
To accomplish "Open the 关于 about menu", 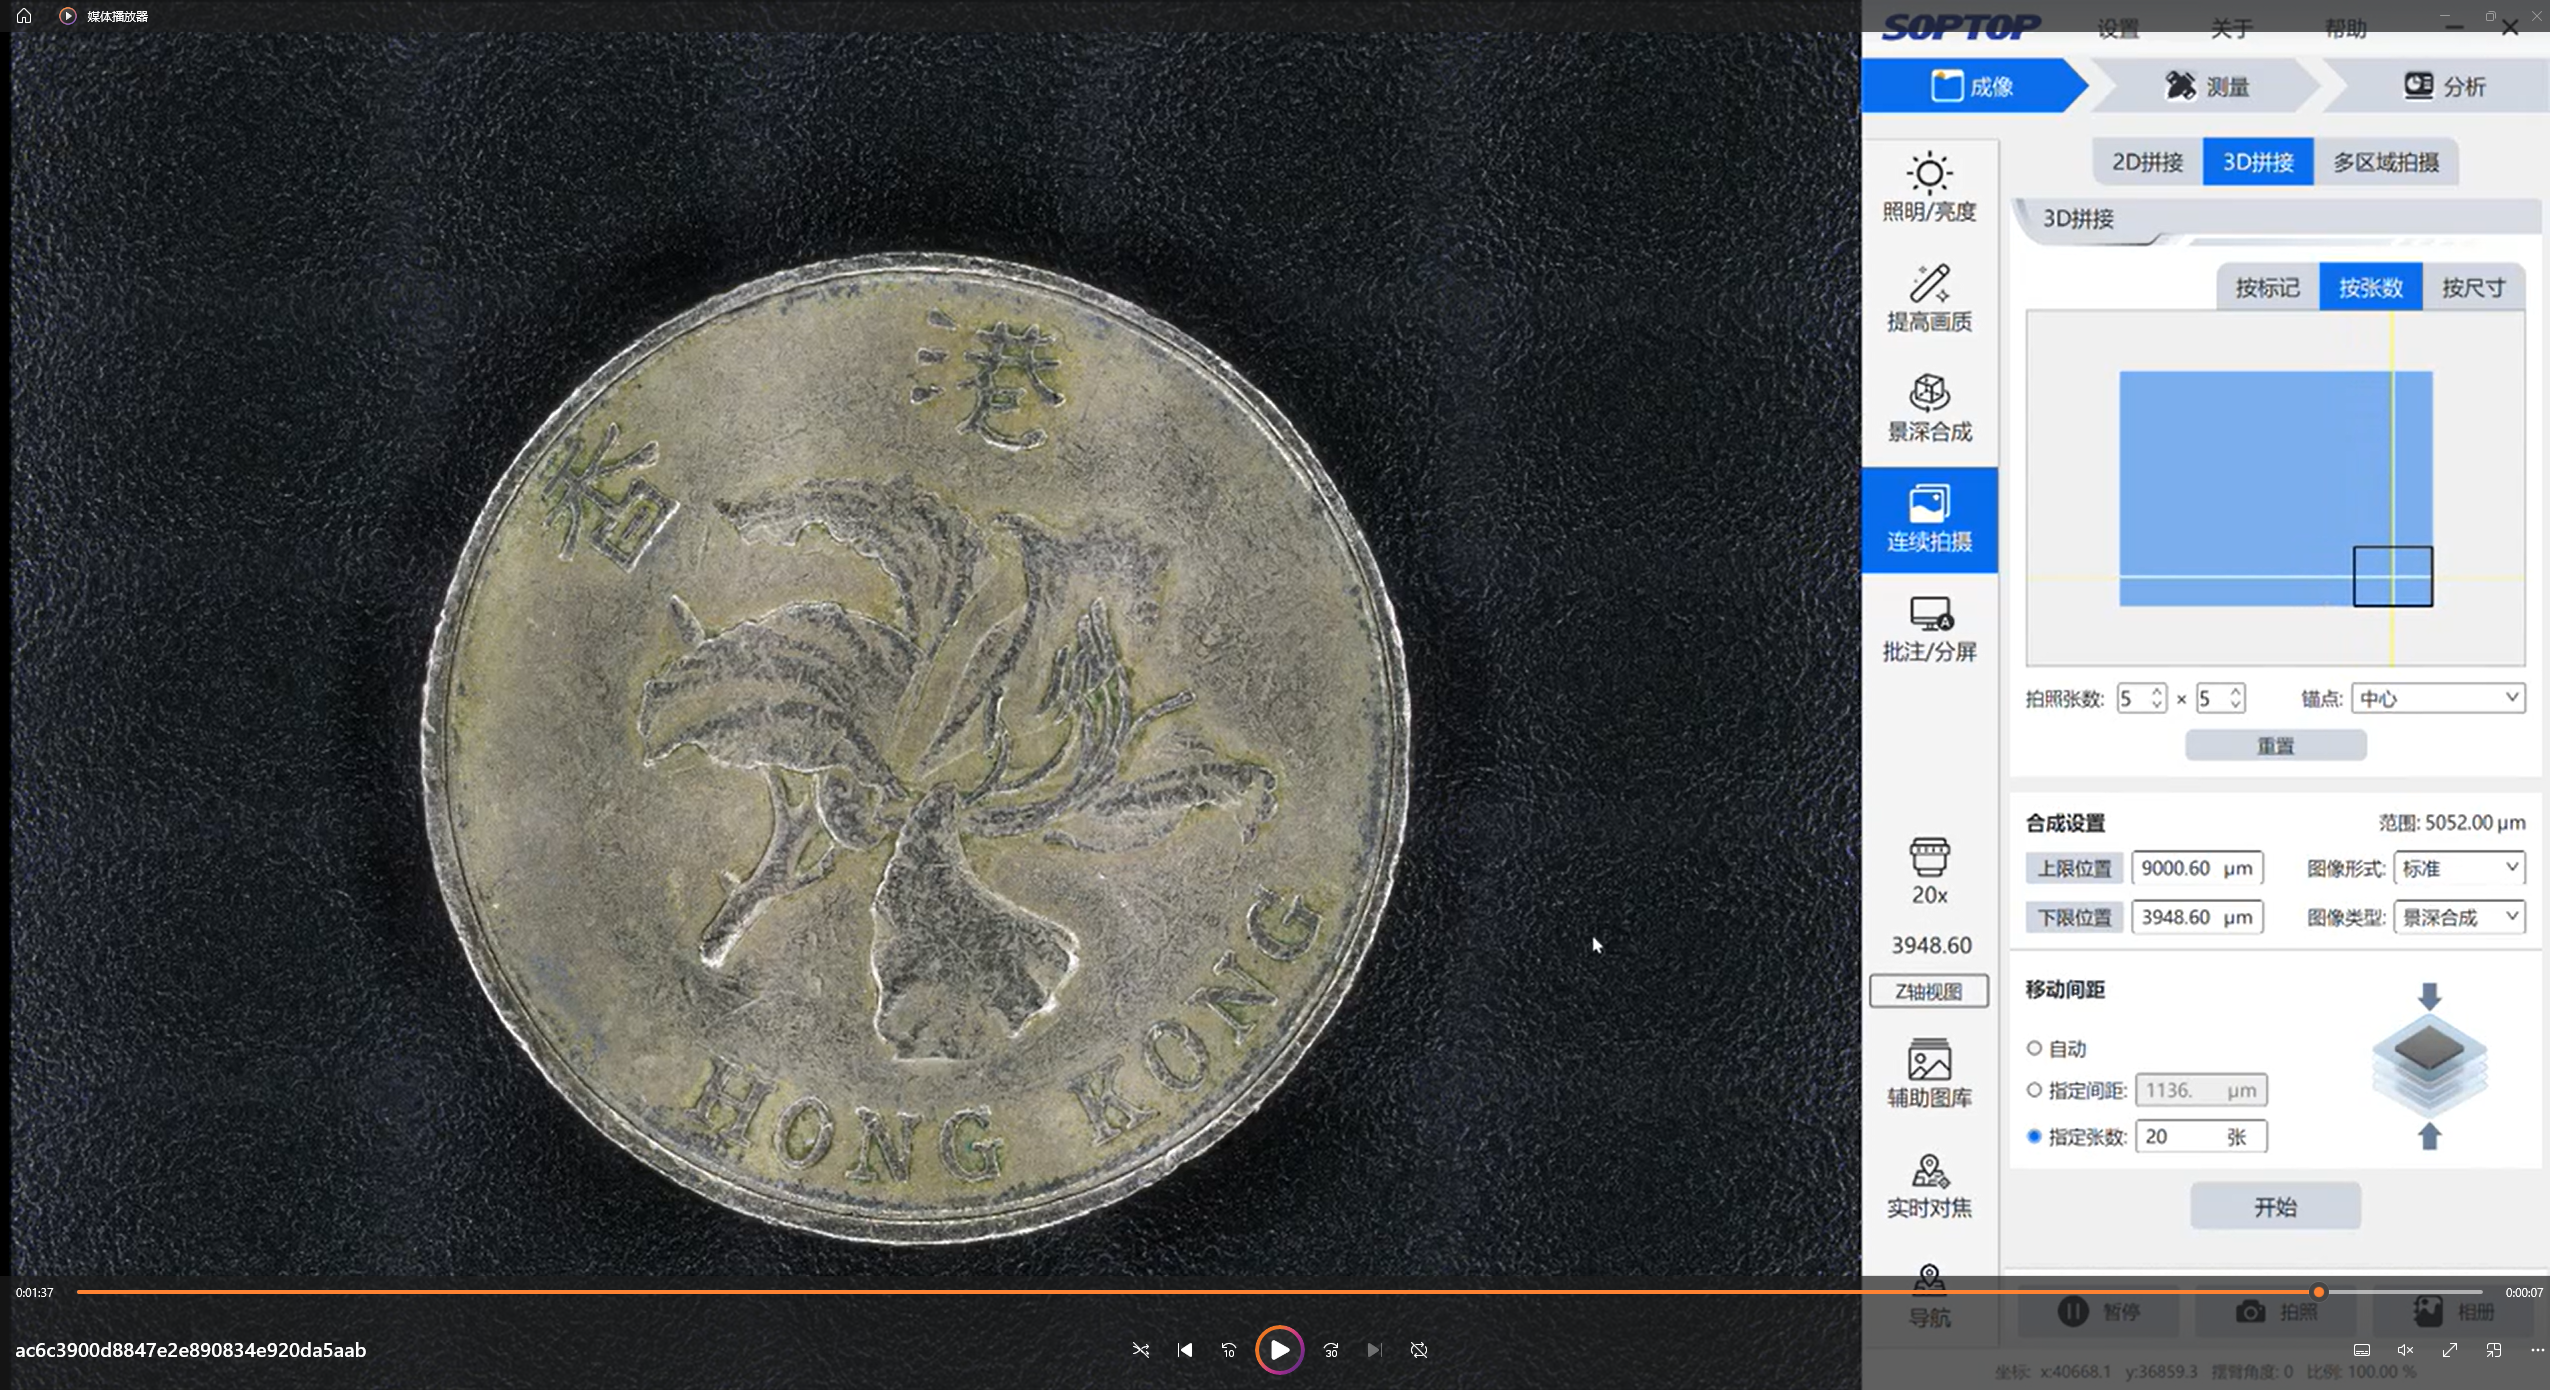I will pos(2231,29).
